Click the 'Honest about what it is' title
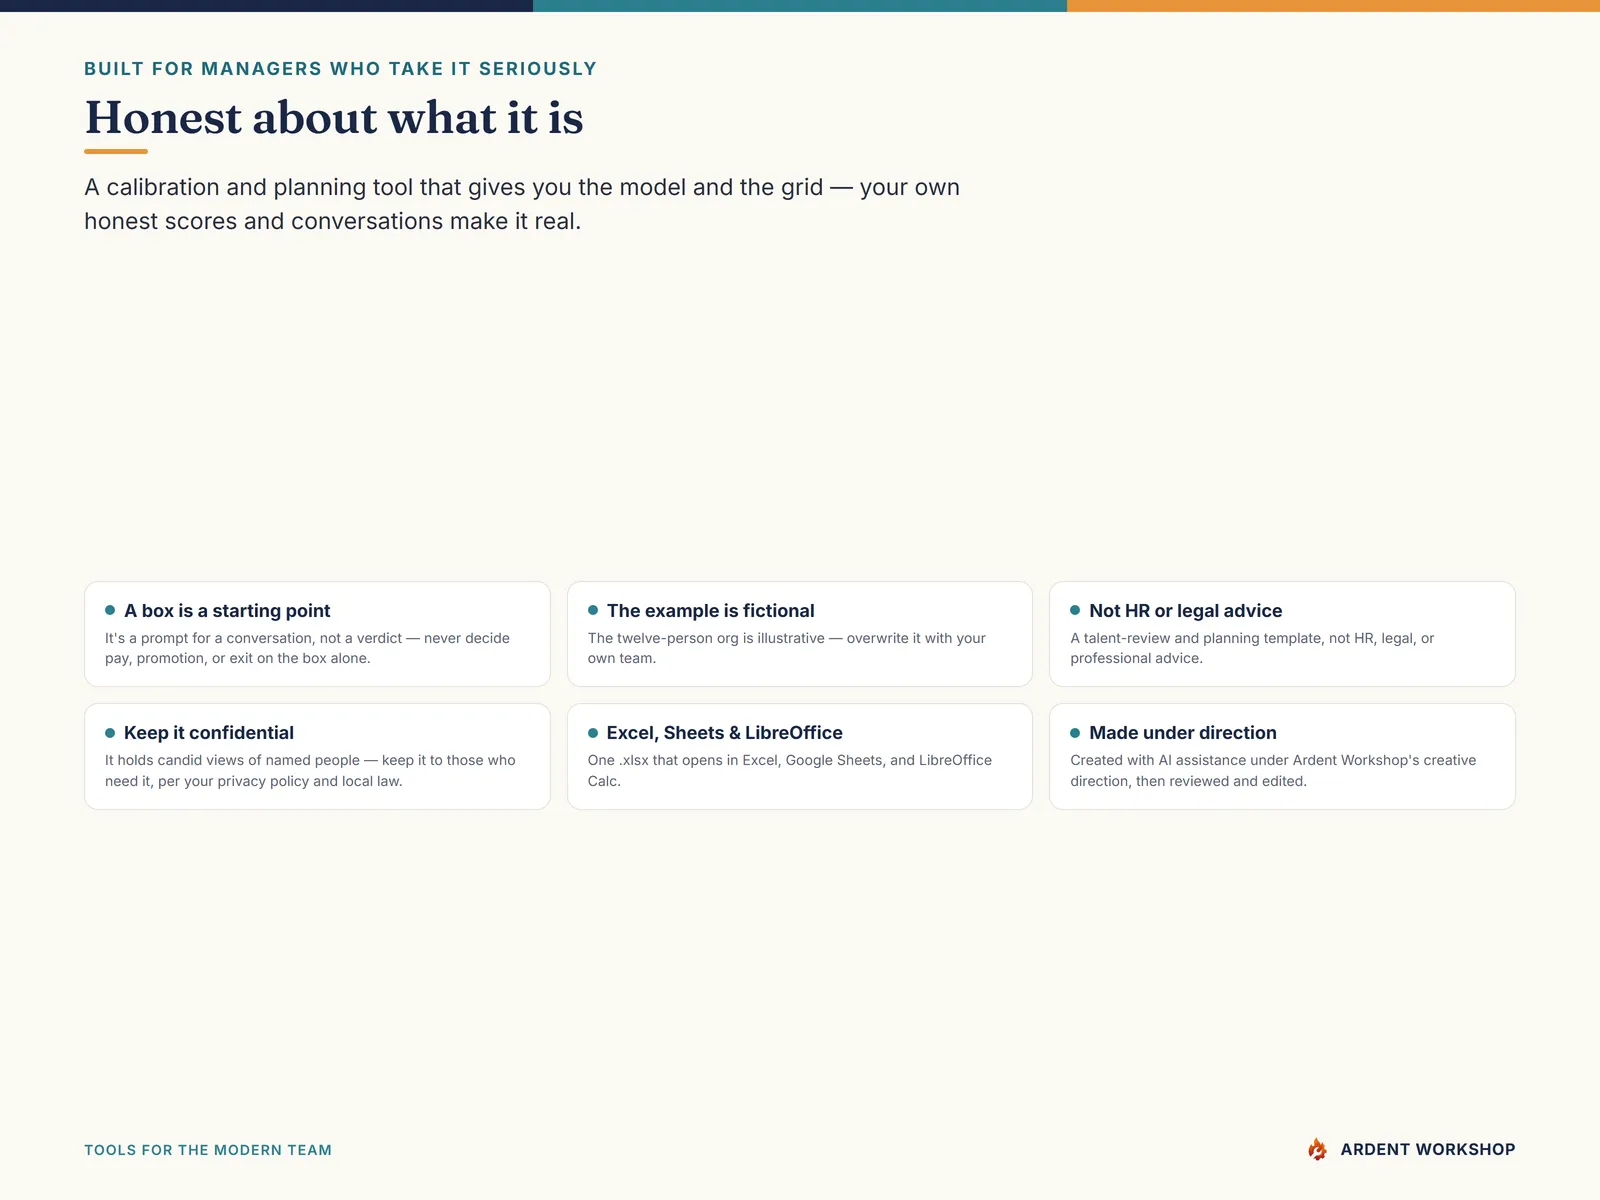The image size is (1600, 1200). coord(334,118)
